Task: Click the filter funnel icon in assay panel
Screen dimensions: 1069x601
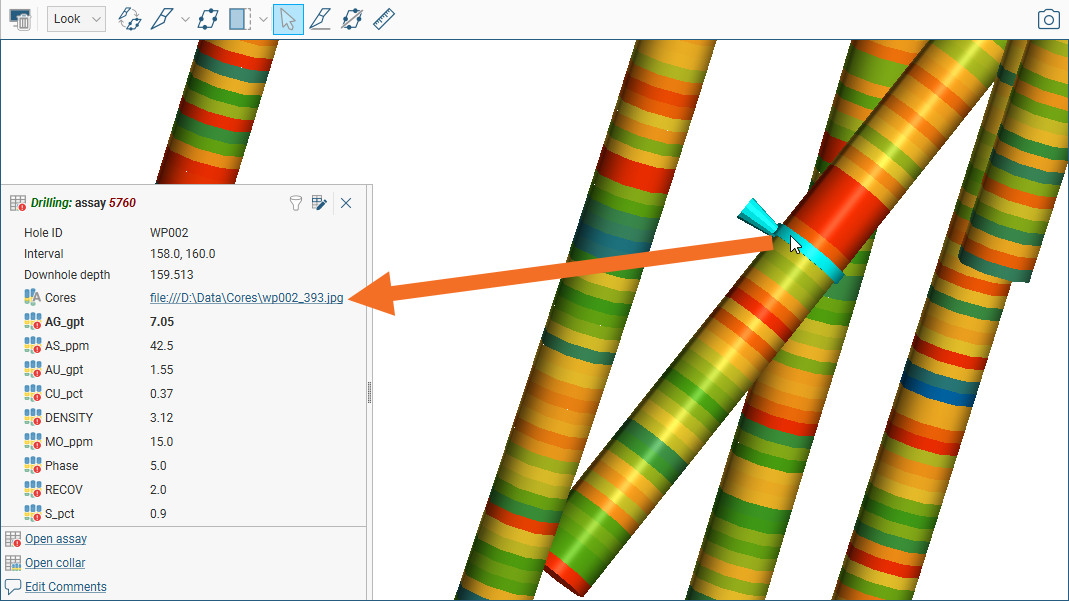Action: pos(296,203)
